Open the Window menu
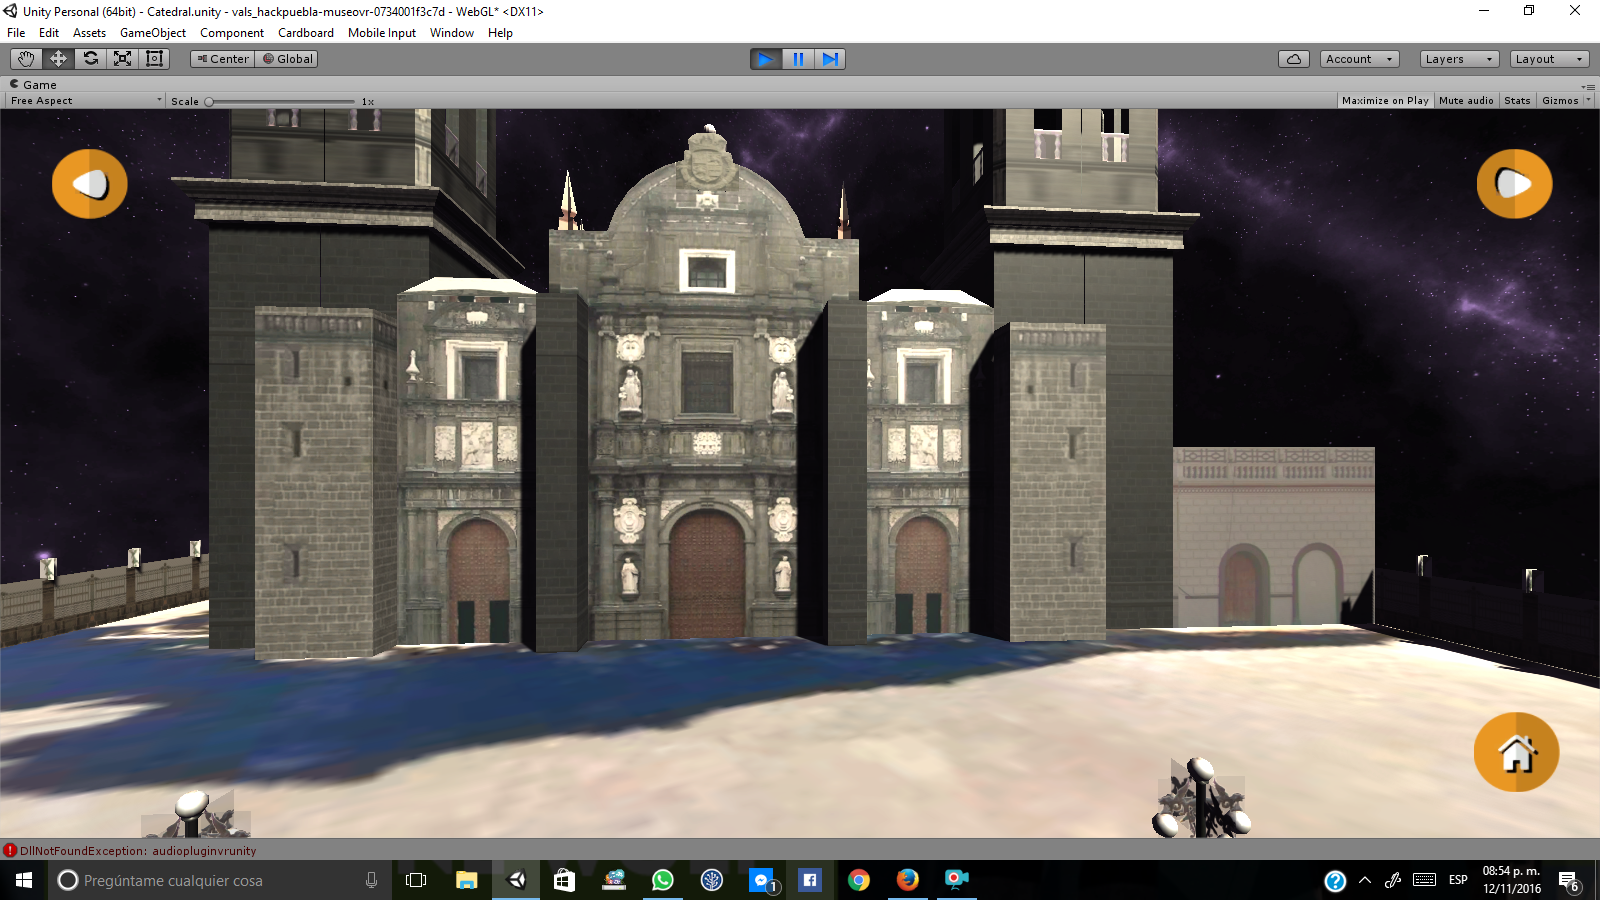Screen dimensions: 1600x900 (x=452, y=33)
